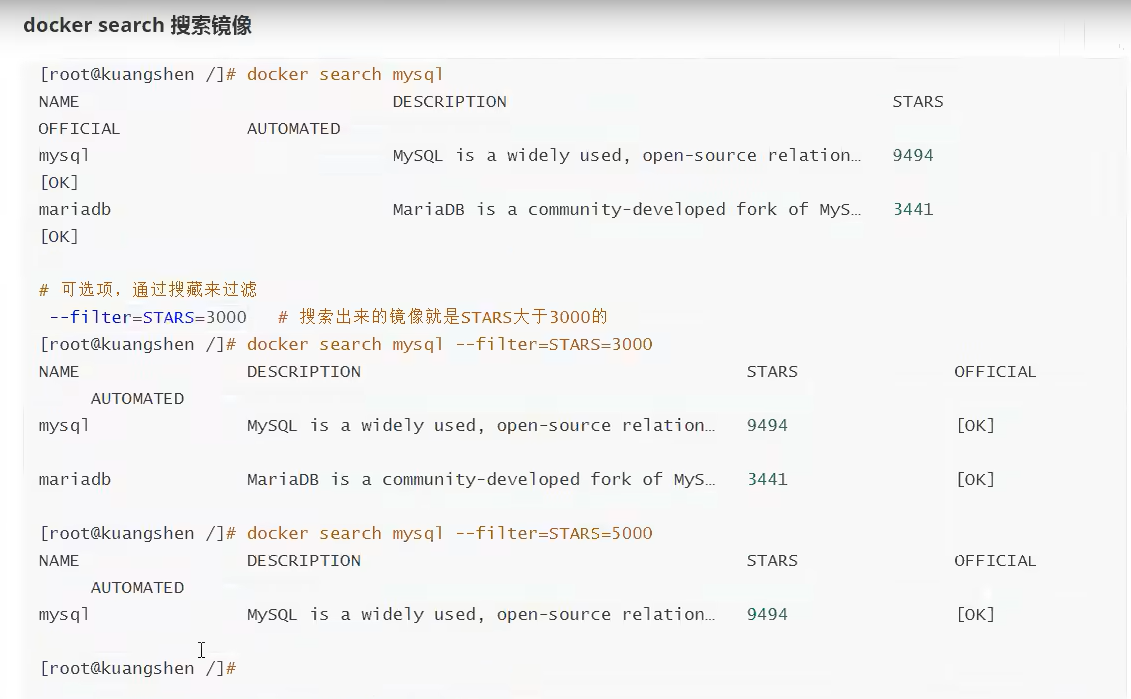Click the first 'docker search mysql' command

point(345,74)
